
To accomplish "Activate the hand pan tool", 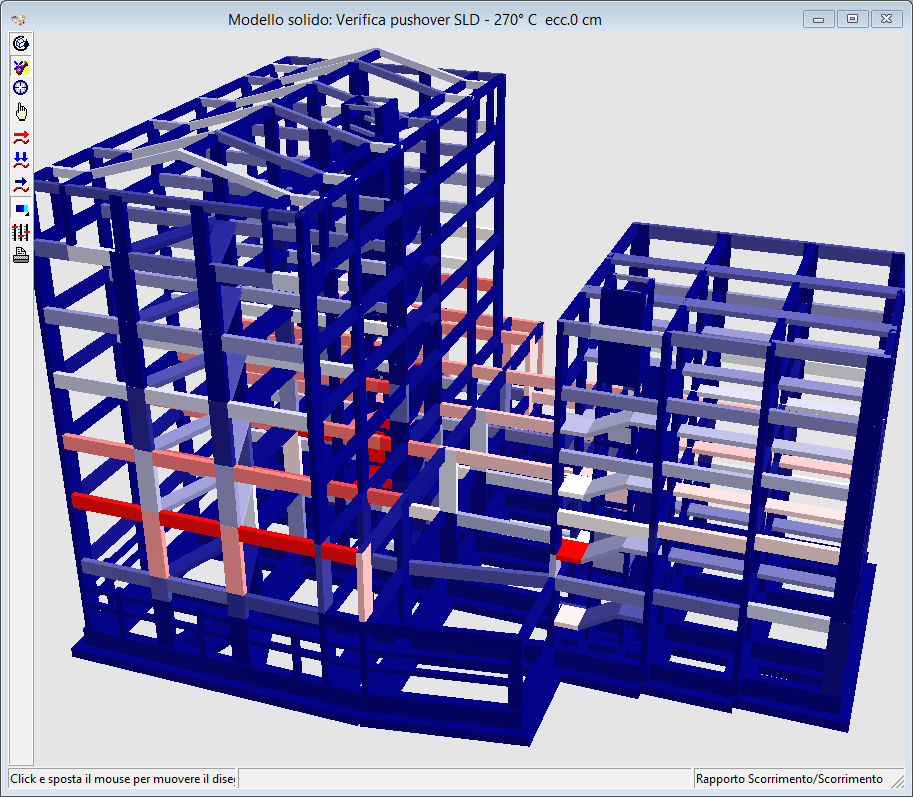I will (20, 111).
